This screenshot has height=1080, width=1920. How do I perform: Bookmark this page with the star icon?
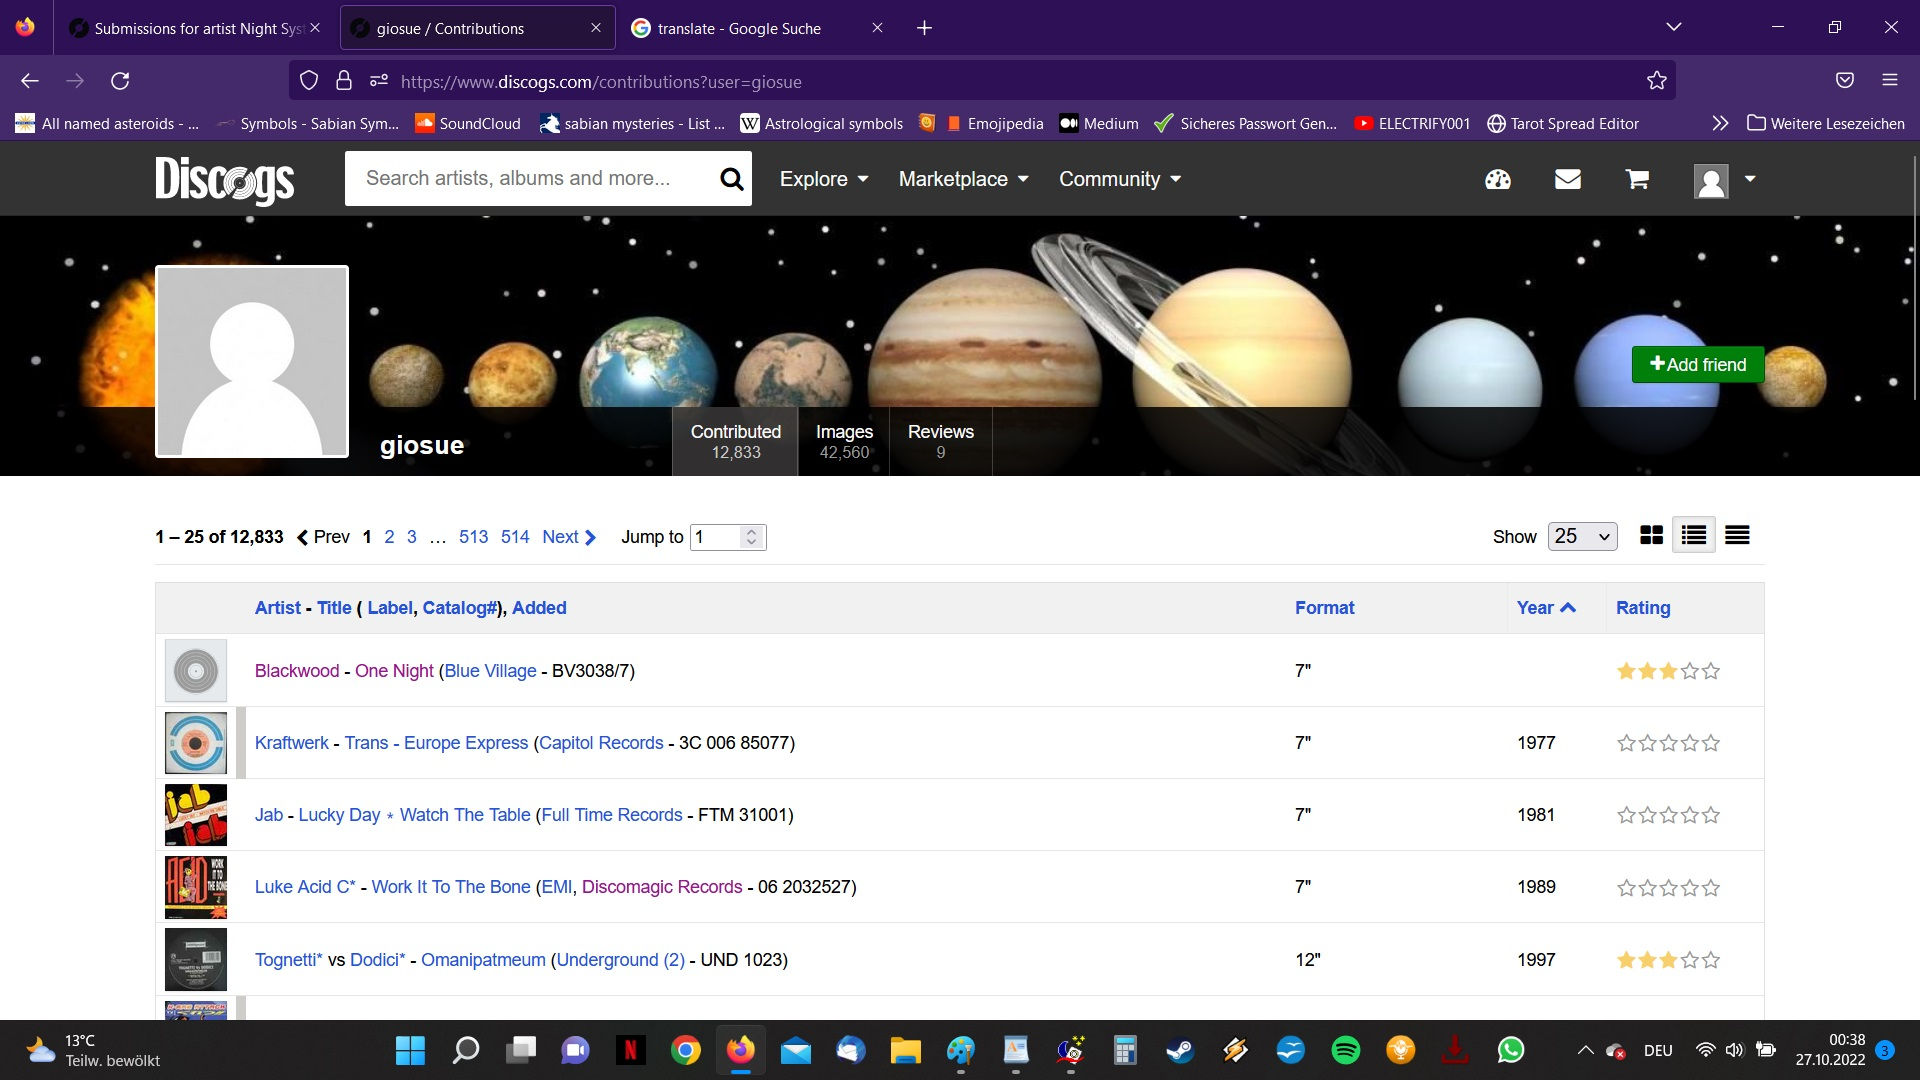coord(1656,81)
